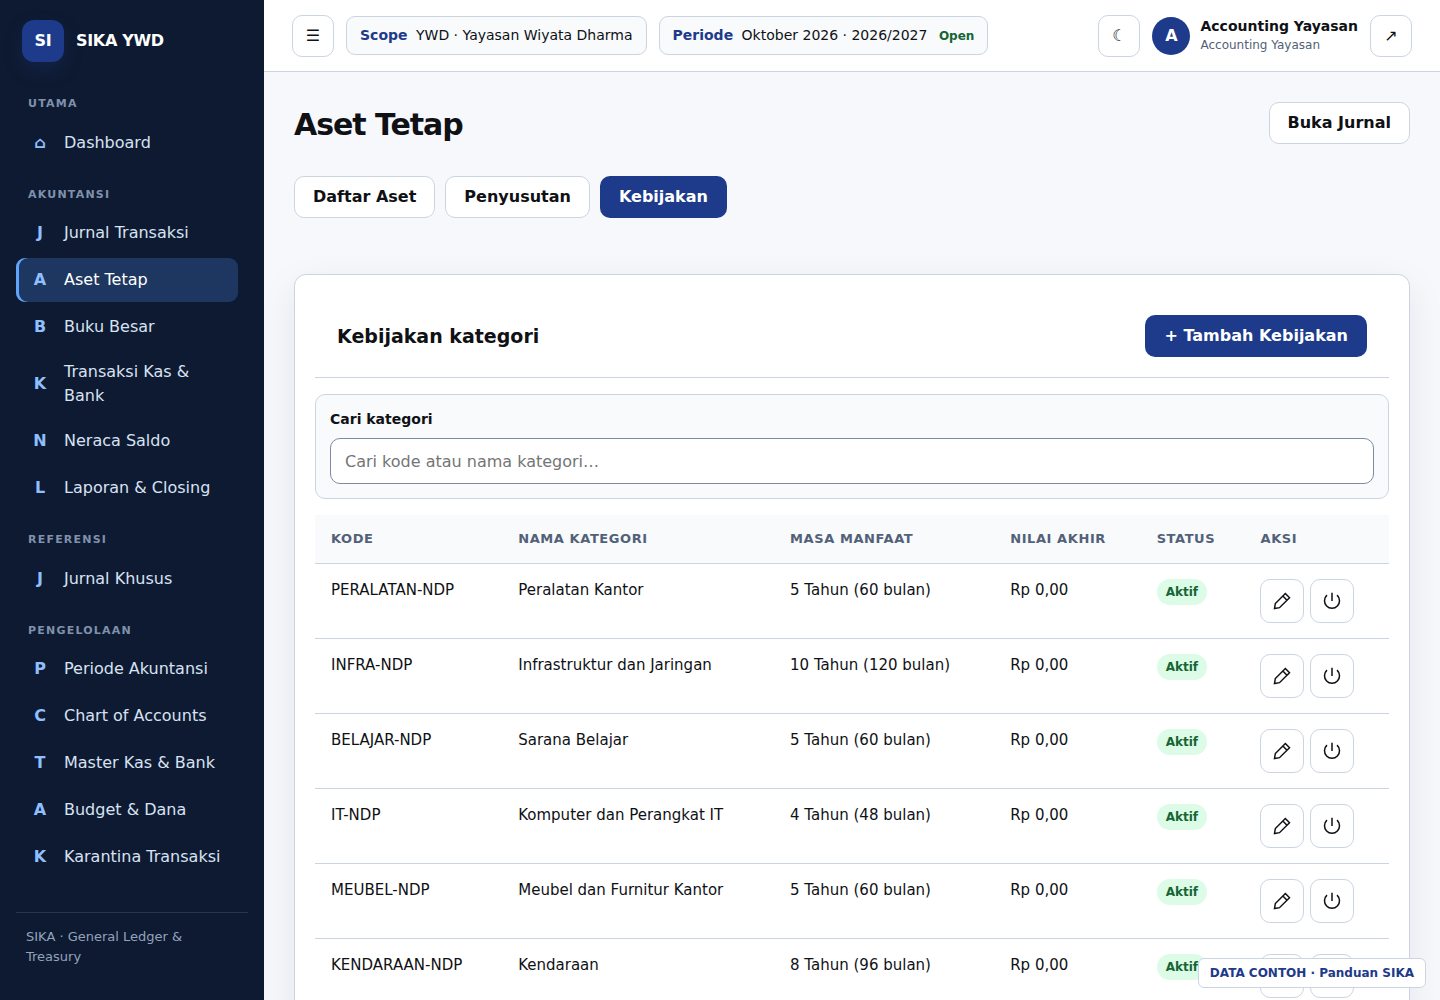The width and height of the screenshot is (1440, 1000).
Task: Open Jurnal Khusus page
Action: tap(127, 578)
